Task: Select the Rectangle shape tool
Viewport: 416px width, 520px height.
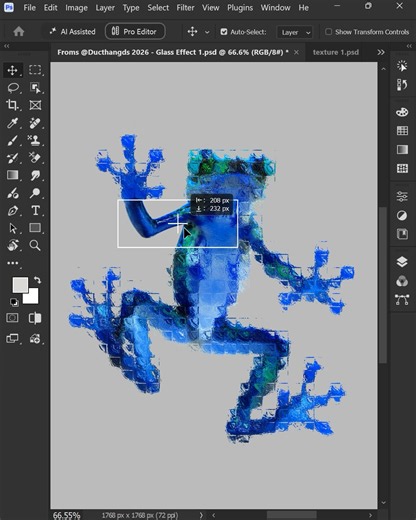Action: 35,228
